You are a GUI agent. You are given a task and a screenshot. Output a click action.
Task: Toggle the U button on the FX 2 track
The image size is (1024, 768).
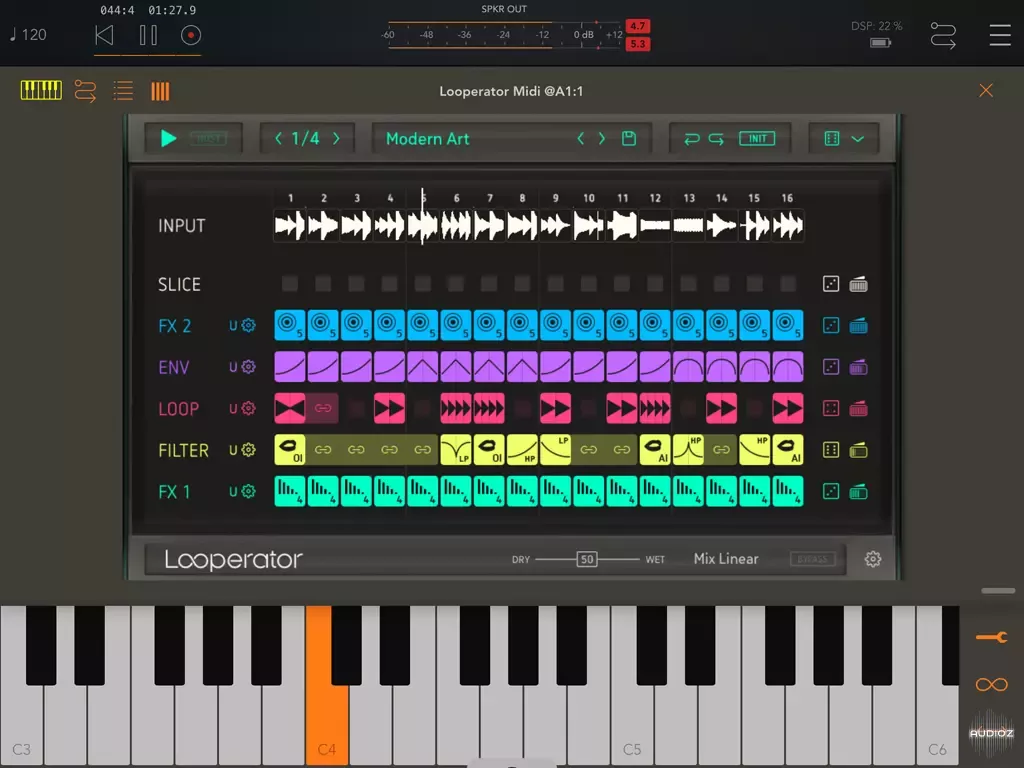233,325
